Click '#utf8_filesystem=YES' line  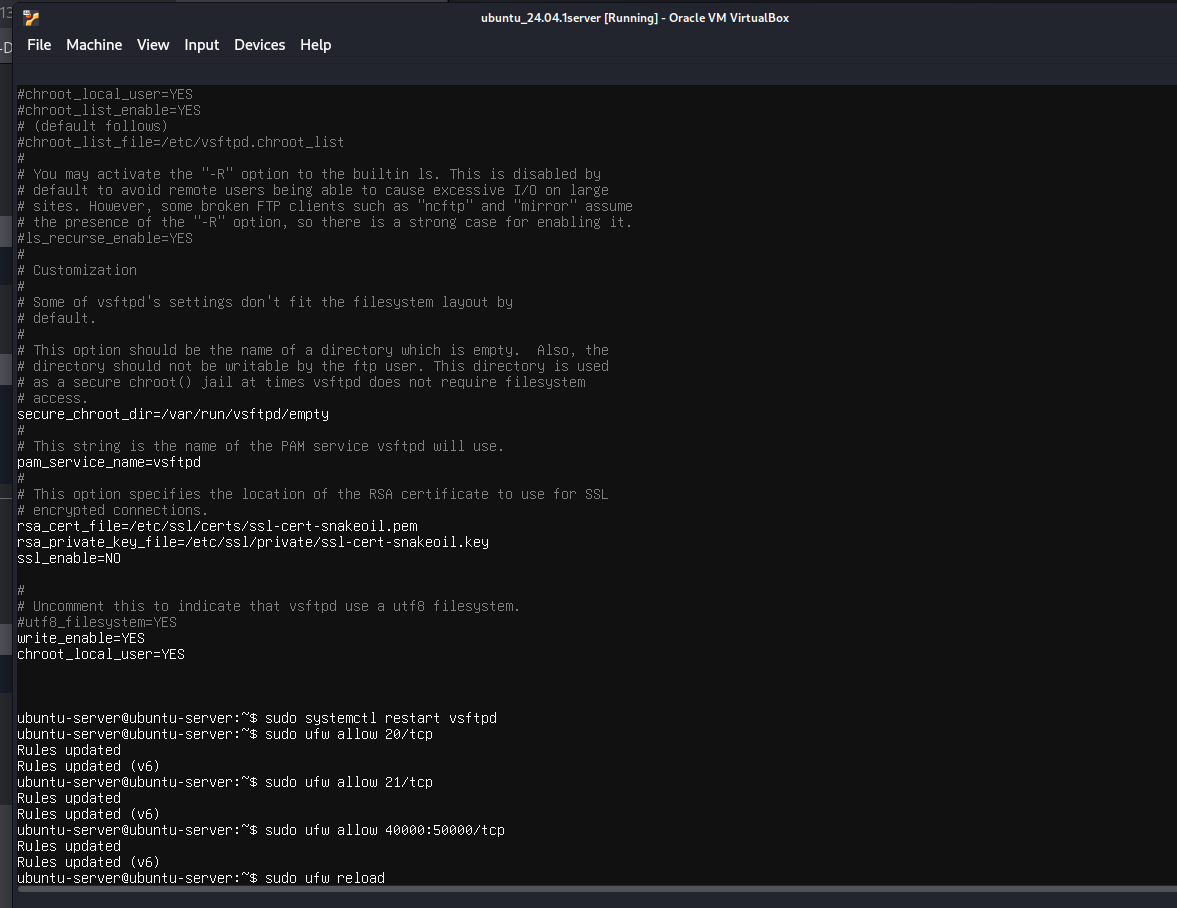click(97, 622)
